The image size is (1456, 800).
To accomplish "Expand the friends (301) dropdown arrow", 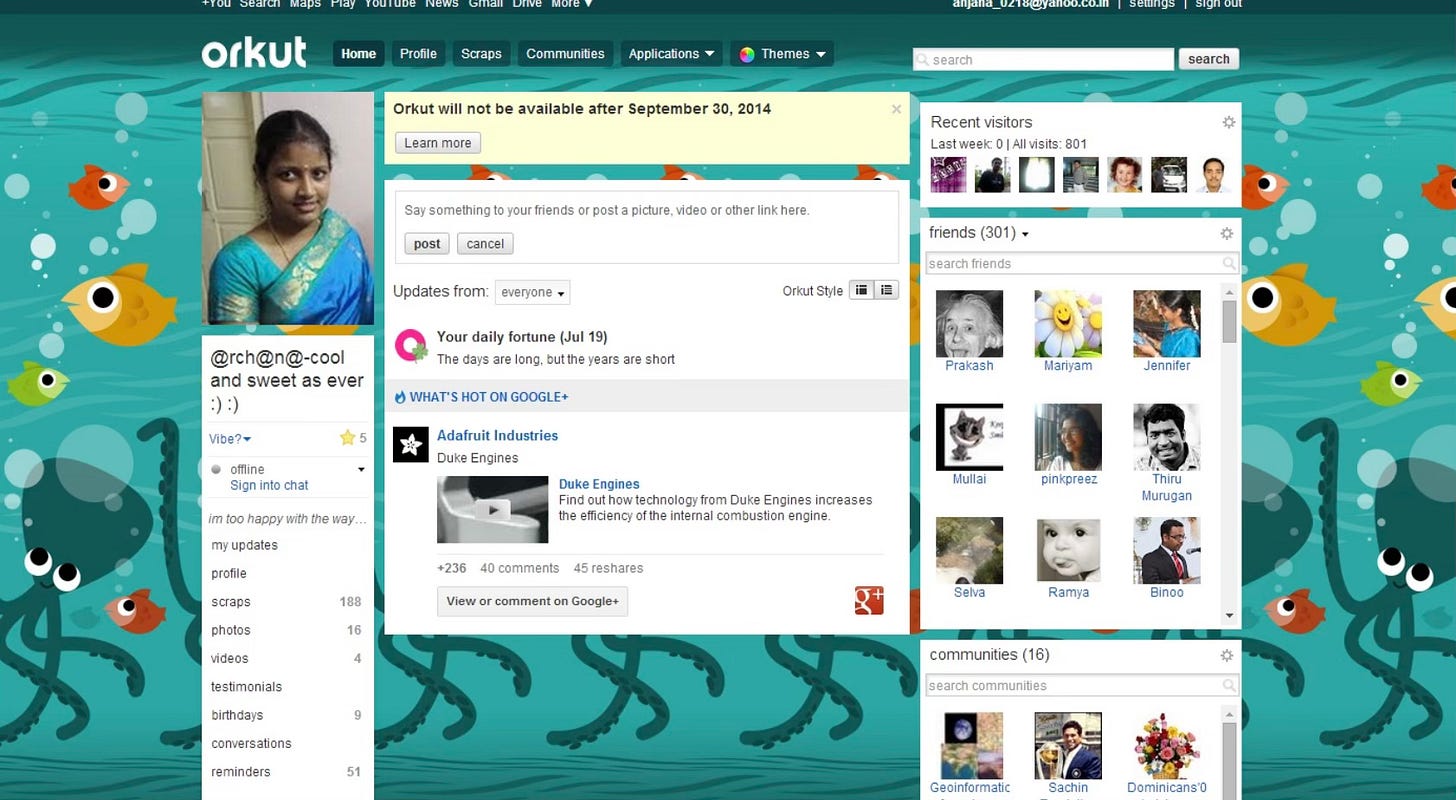I will [1025, 234].
